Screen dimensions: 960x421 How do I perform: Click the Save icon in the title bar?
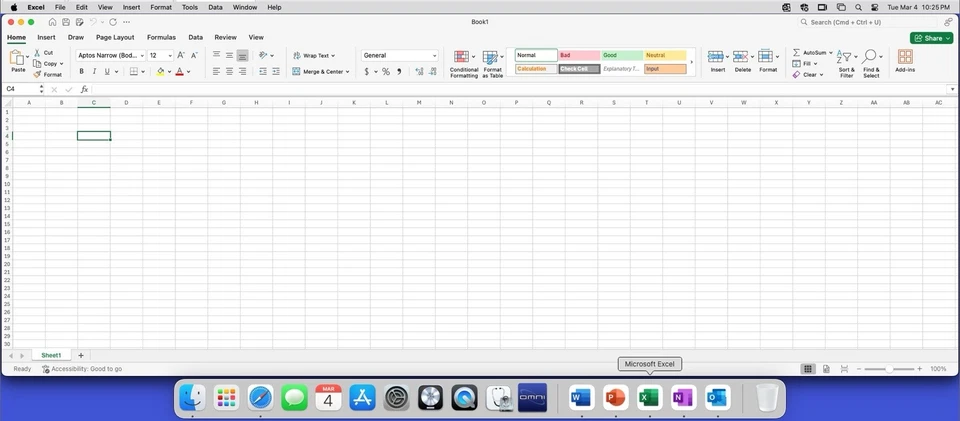66,22
